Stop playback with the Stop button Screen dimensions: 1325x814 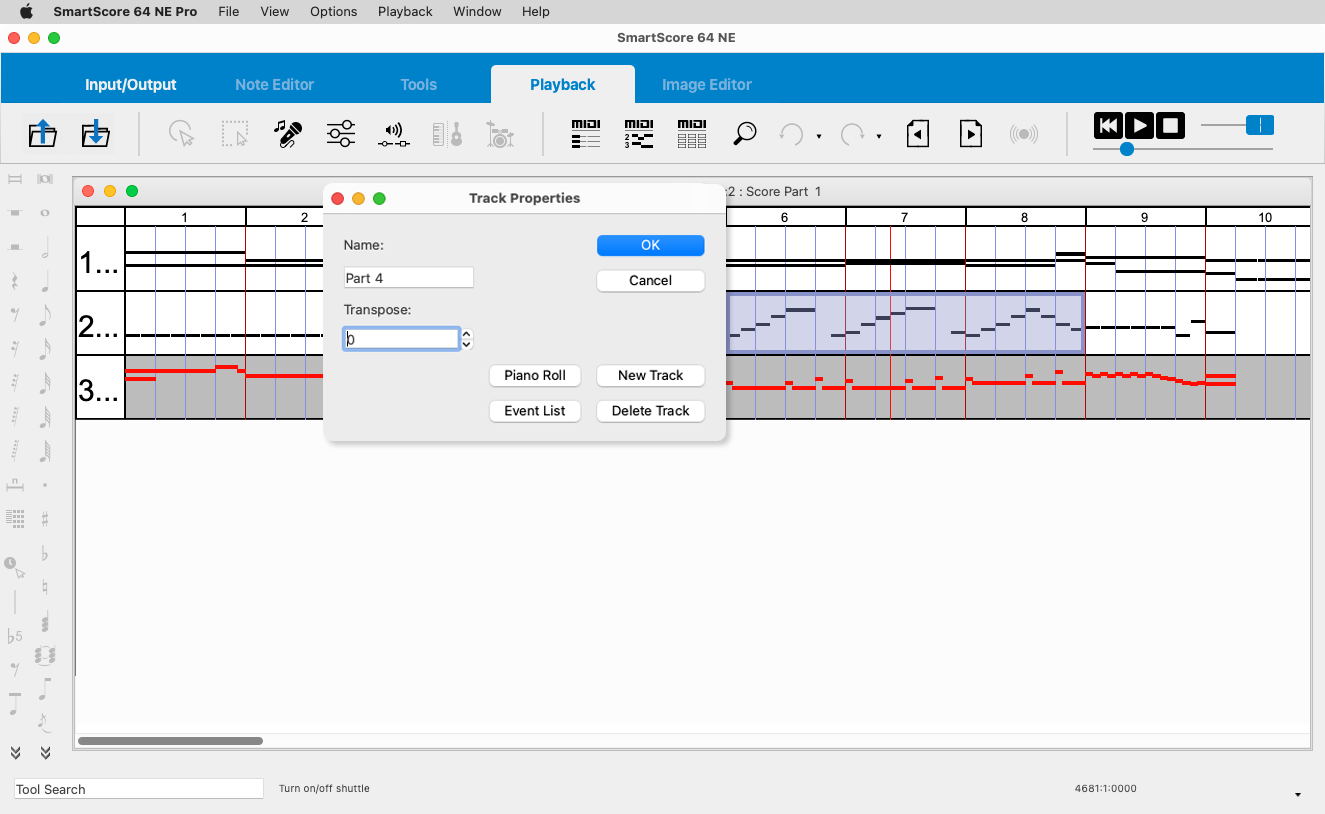coord(1170,125)
